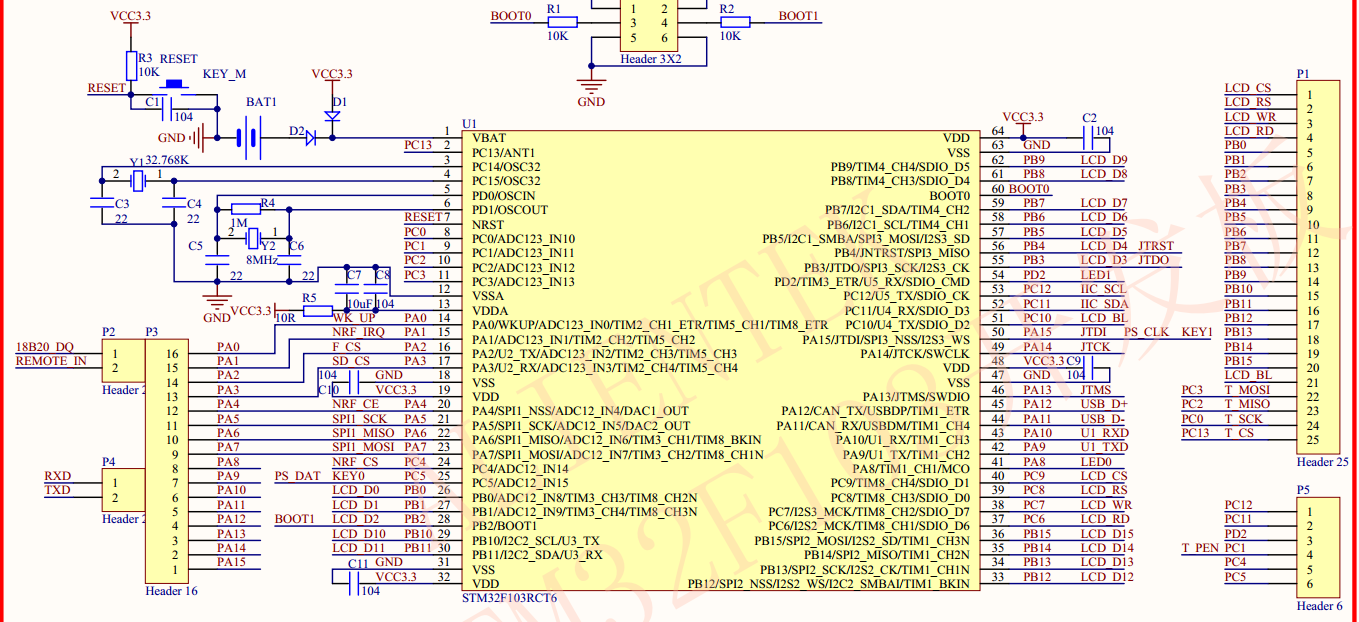Select the R1 10K resistor symbol
This screenshot has width=1359, height=622.
point(563,22)
